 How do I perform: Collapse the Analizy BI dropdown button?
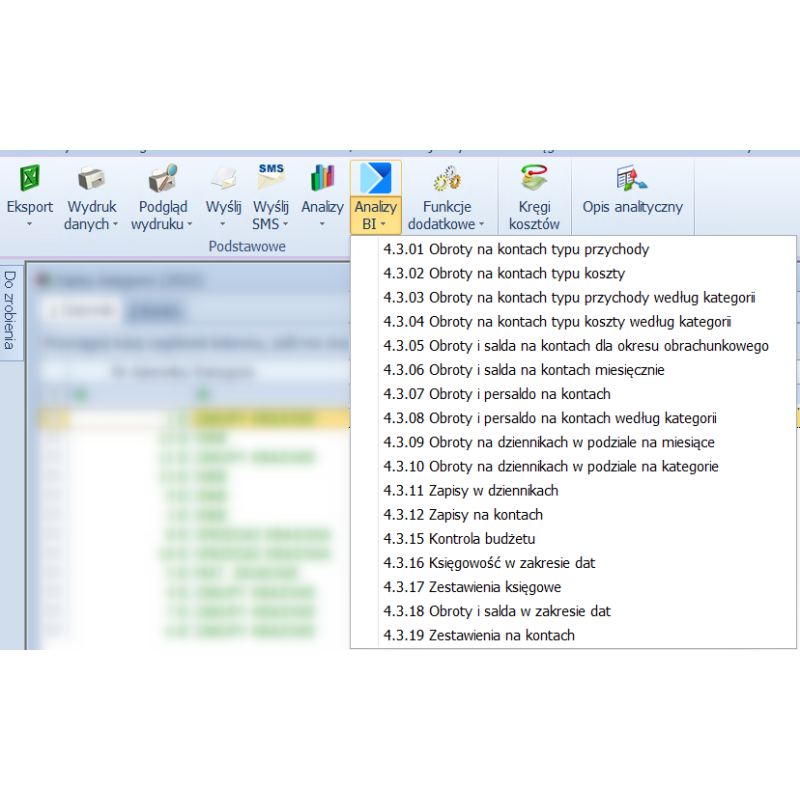[375, 198]
